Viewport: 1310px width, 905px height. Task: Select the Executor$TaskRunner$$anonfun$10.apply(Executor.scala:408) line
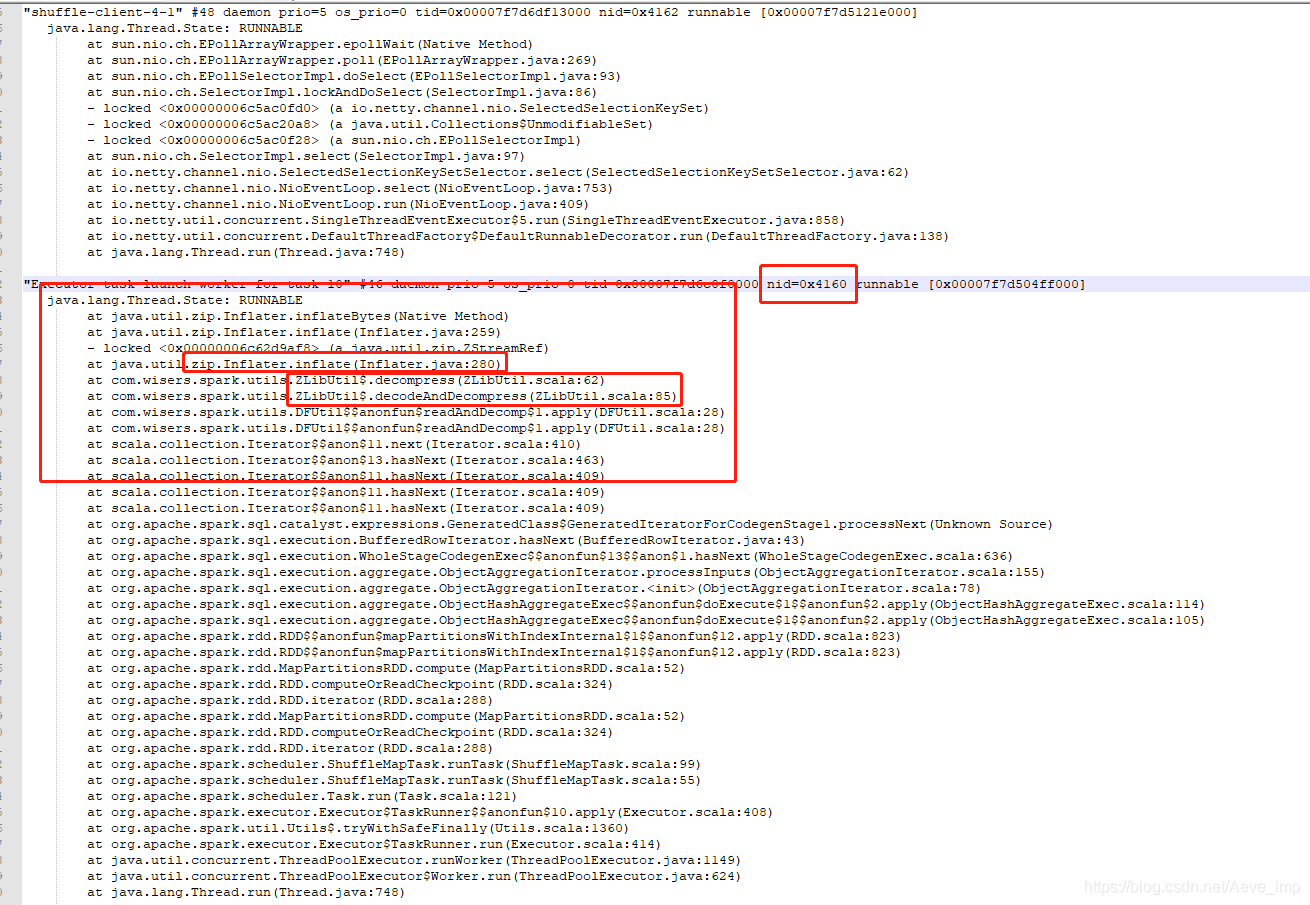pos(430,812)
